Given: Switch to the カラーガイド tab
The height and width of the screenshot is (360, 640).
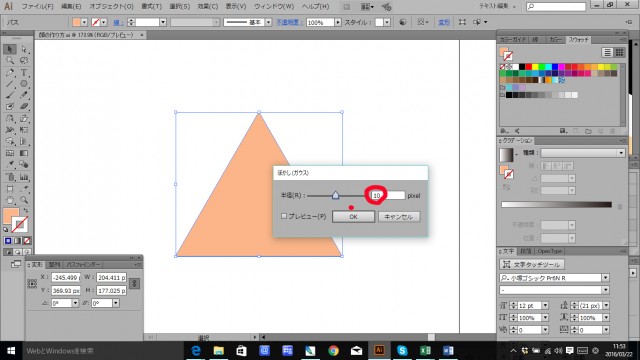Looking at the screenshot, I should tap(513, 40).
